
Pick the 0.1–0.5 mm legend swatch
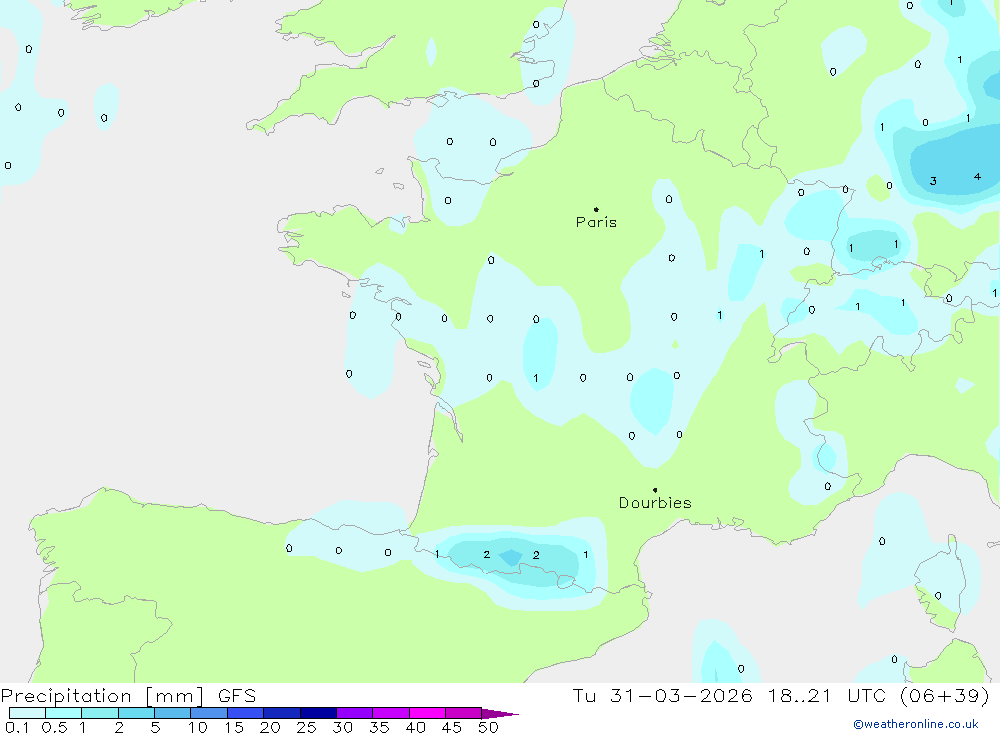click(27, 713)
